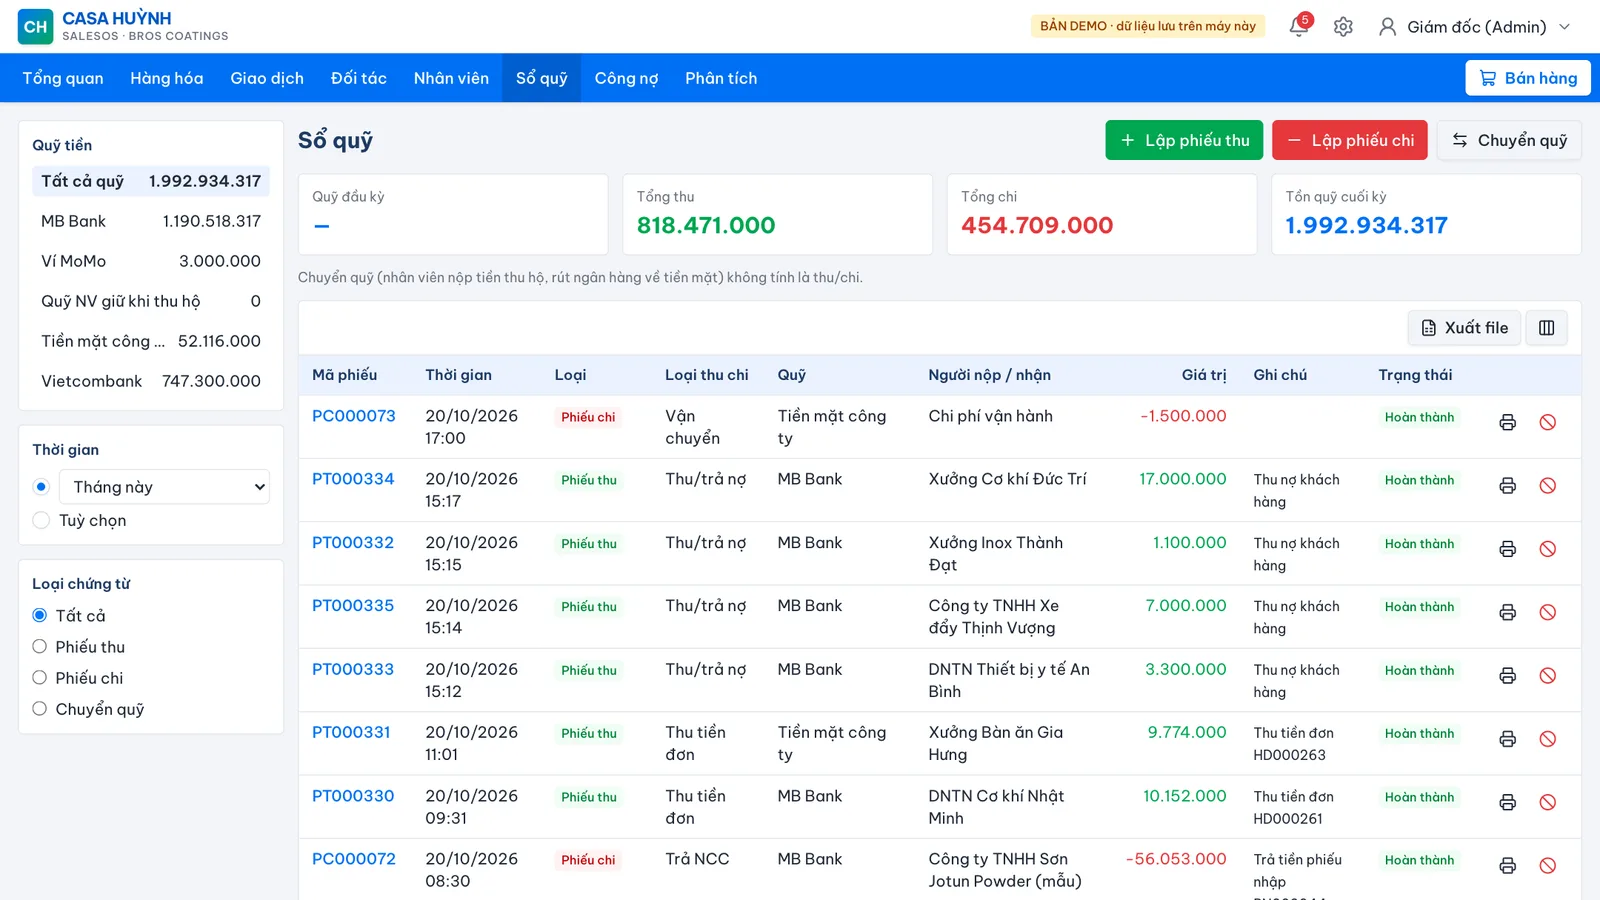Print voucher PT000335
The image size is (1600, 900).
(1507, 612)
